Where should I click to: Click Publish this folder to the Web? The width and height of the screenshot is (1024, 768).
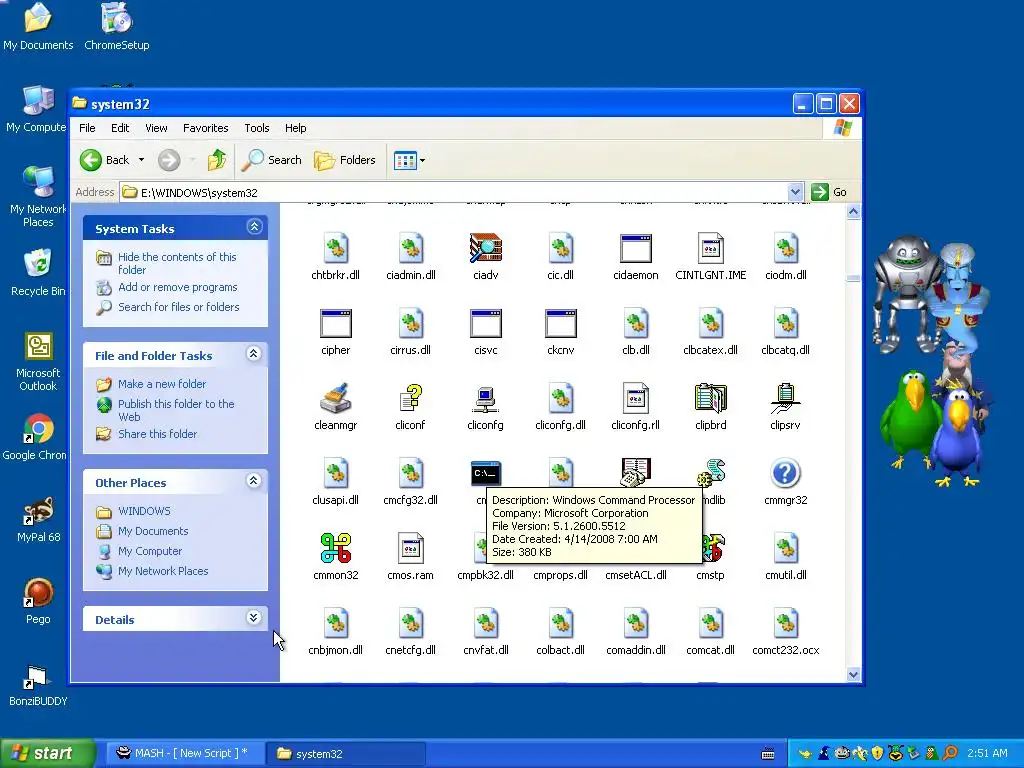pos(176,410)
